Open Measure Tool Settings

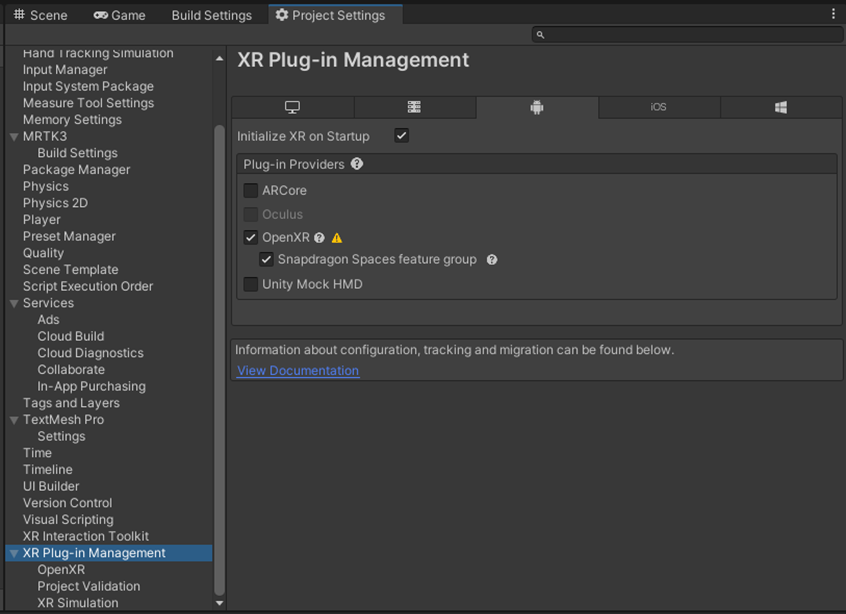pyautogui.click(x=88, y=103)
